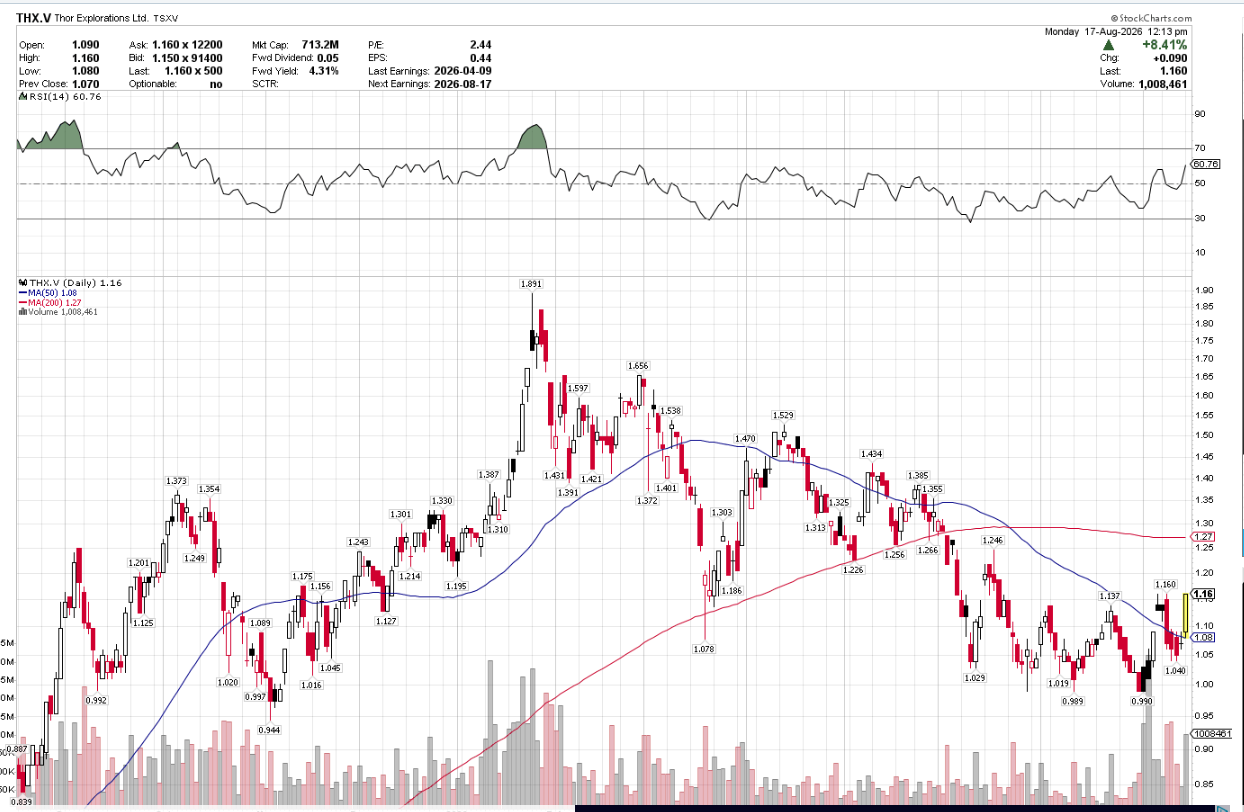Image resolution: width=1244 pixels, height=812 pixels.
Task: Click the Fwd Dividend value '0.05'
Action: click(x=328, y=58)
